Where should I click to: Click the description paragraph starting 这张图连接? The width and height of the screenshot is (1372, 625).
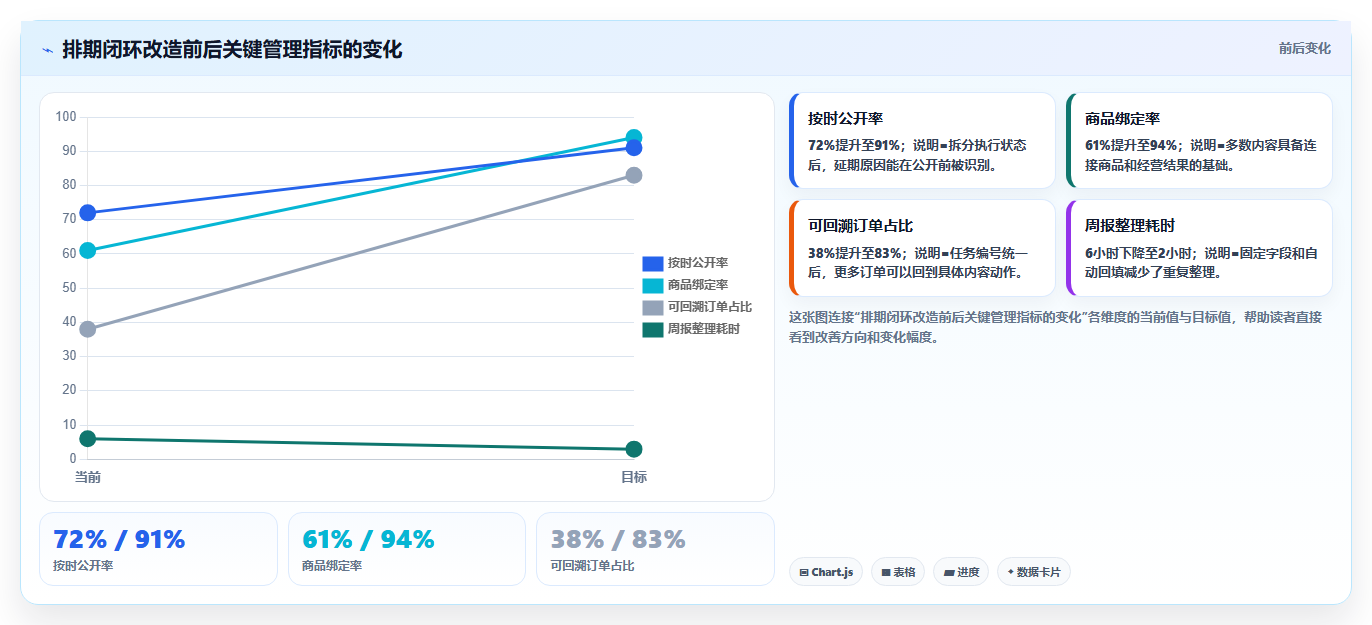point(1055,327)
